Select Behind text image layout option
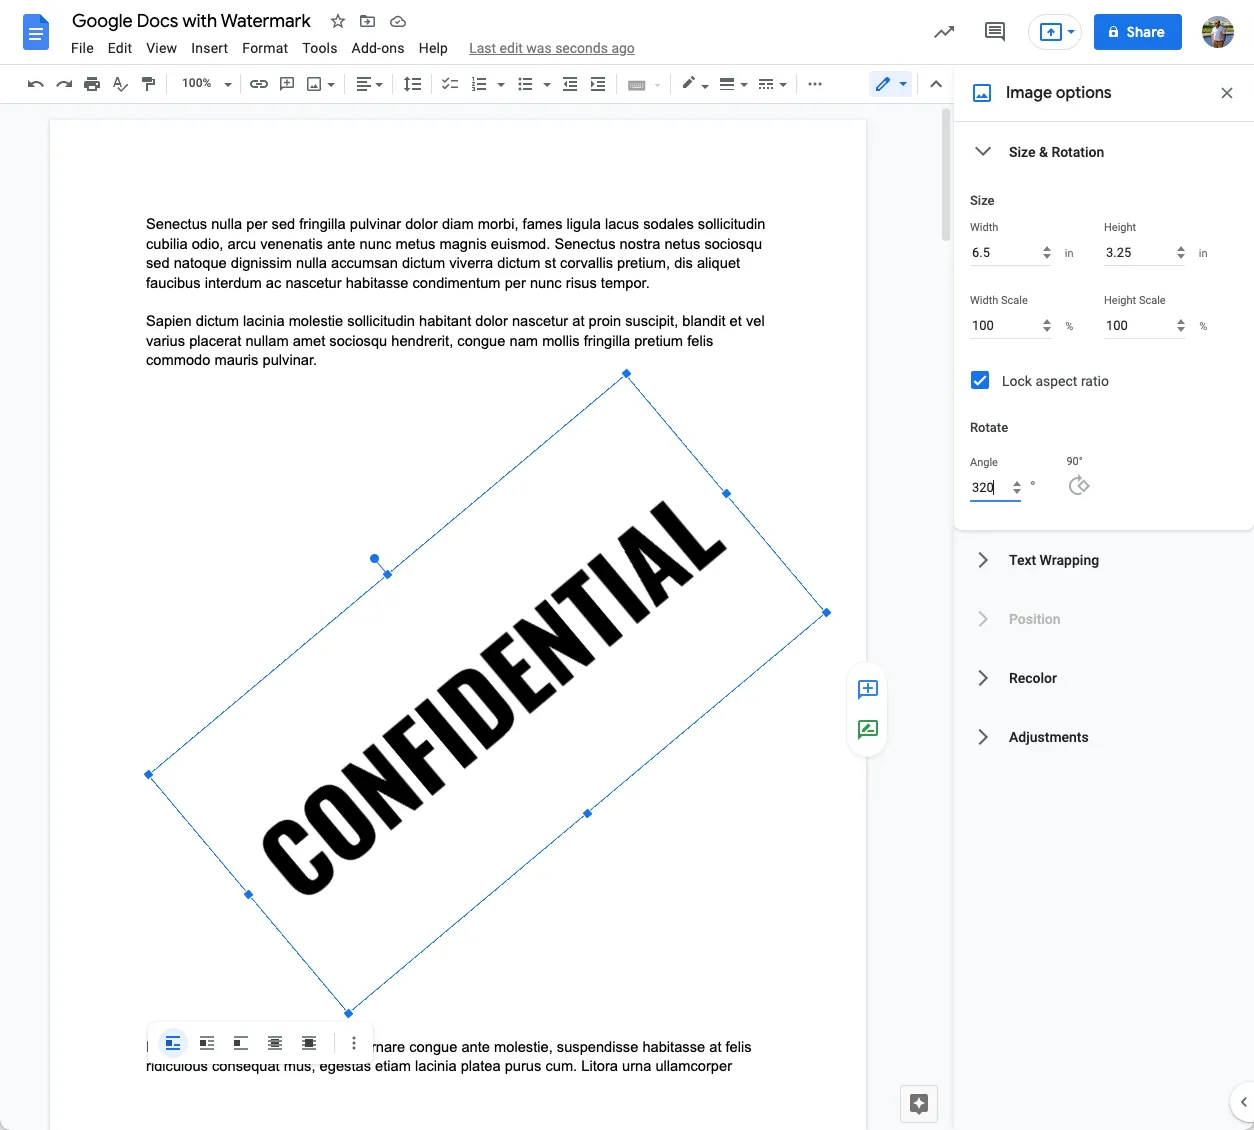This screenshot has width=1254, height=1130. (275, 1043)
